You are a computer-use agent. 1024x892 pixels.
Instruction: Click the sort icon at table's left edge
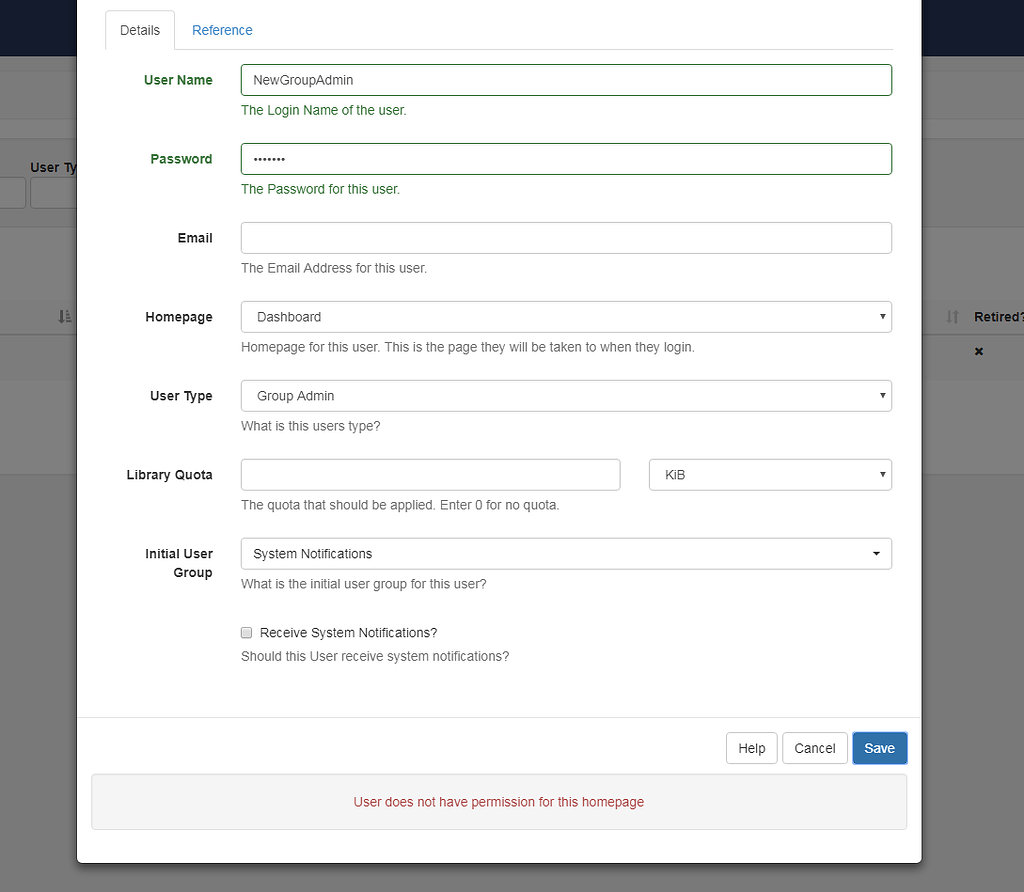click(x=64, y=317)
